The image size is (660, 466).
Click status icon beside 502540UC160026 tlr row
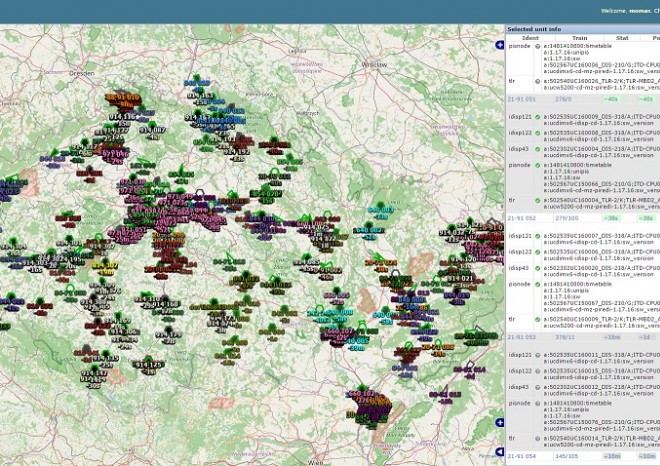pos(538,81)
